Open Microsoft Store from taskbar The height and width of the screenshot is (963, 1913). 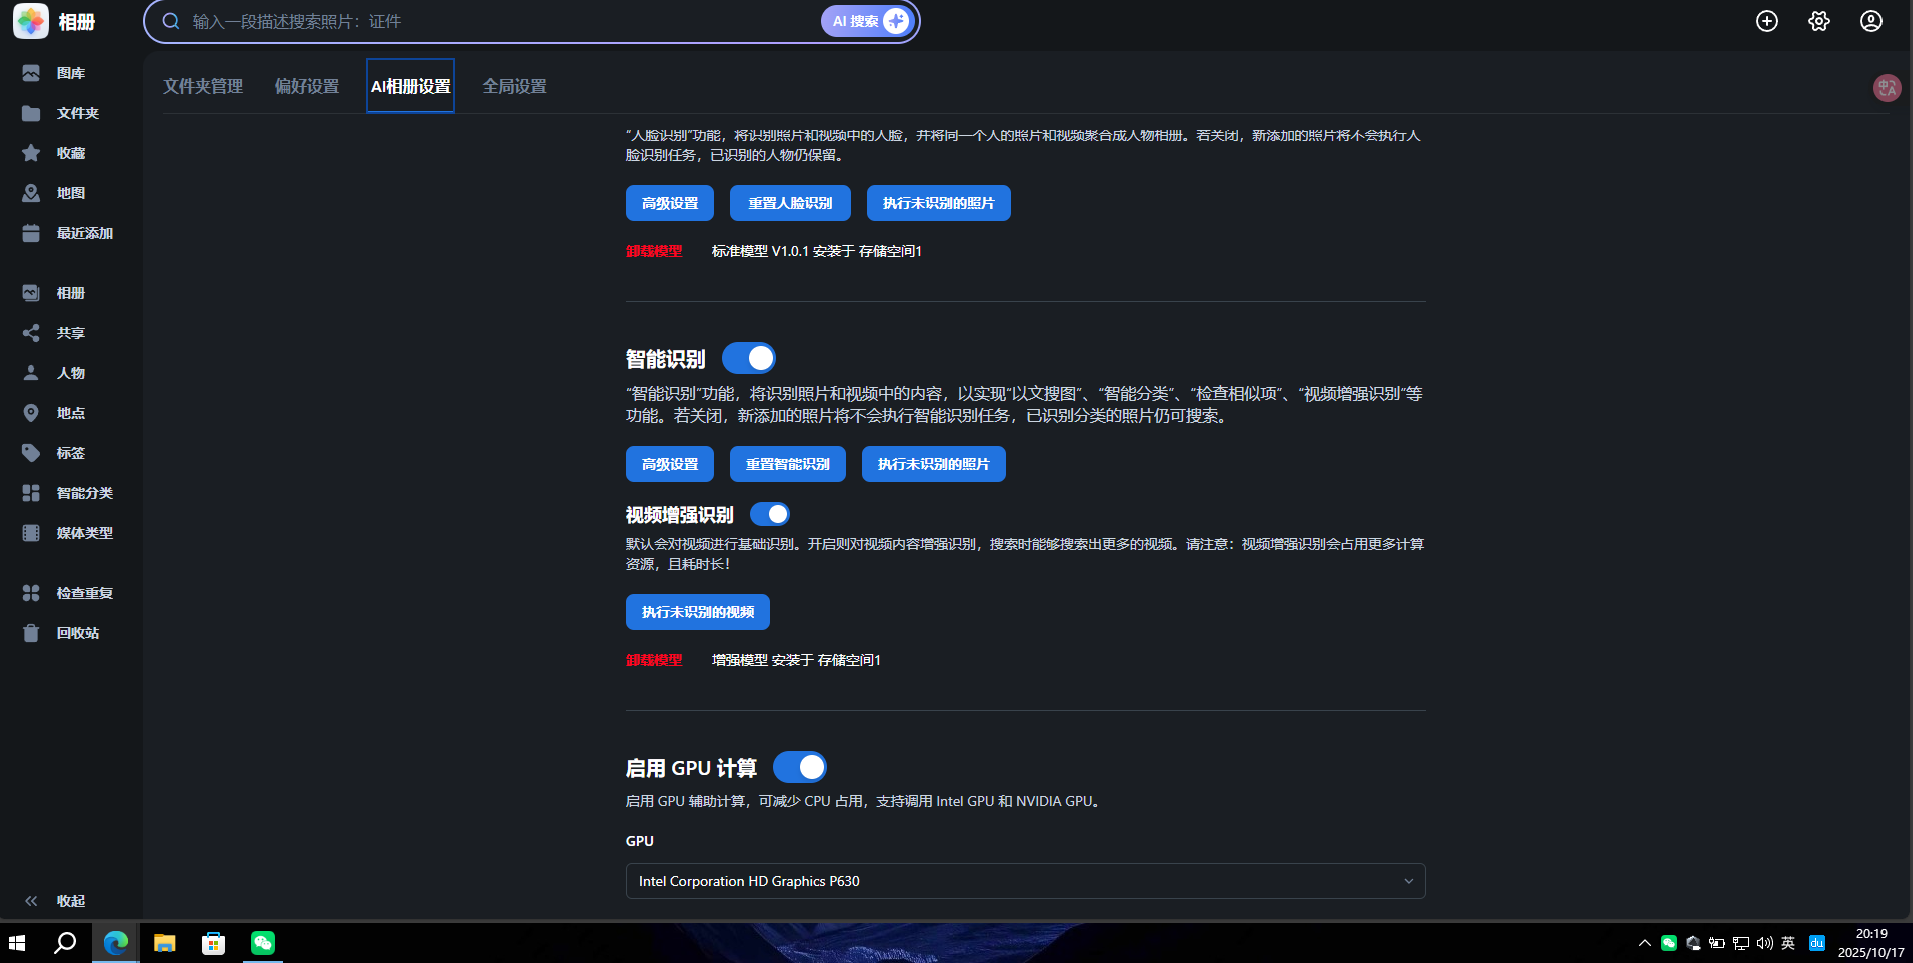tap(214, 943)
